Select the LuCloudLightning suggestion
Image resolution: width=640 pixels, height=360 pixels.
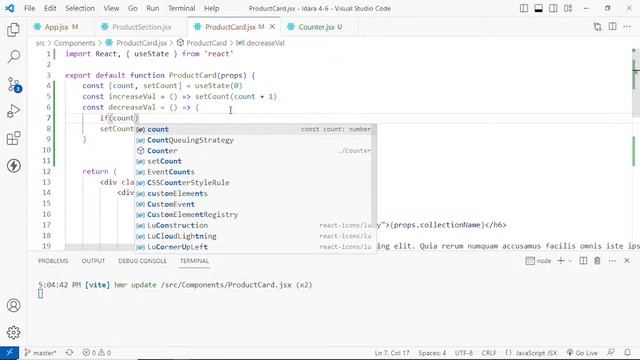(x=253, y=236)
